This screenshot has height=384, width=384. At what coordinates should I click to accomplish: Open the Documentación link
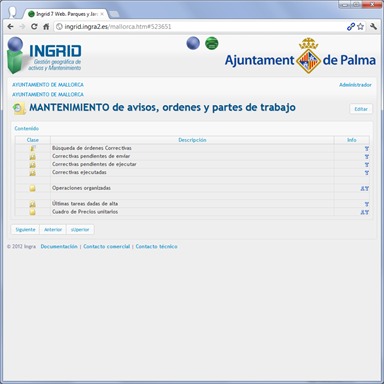pos(59,247)
